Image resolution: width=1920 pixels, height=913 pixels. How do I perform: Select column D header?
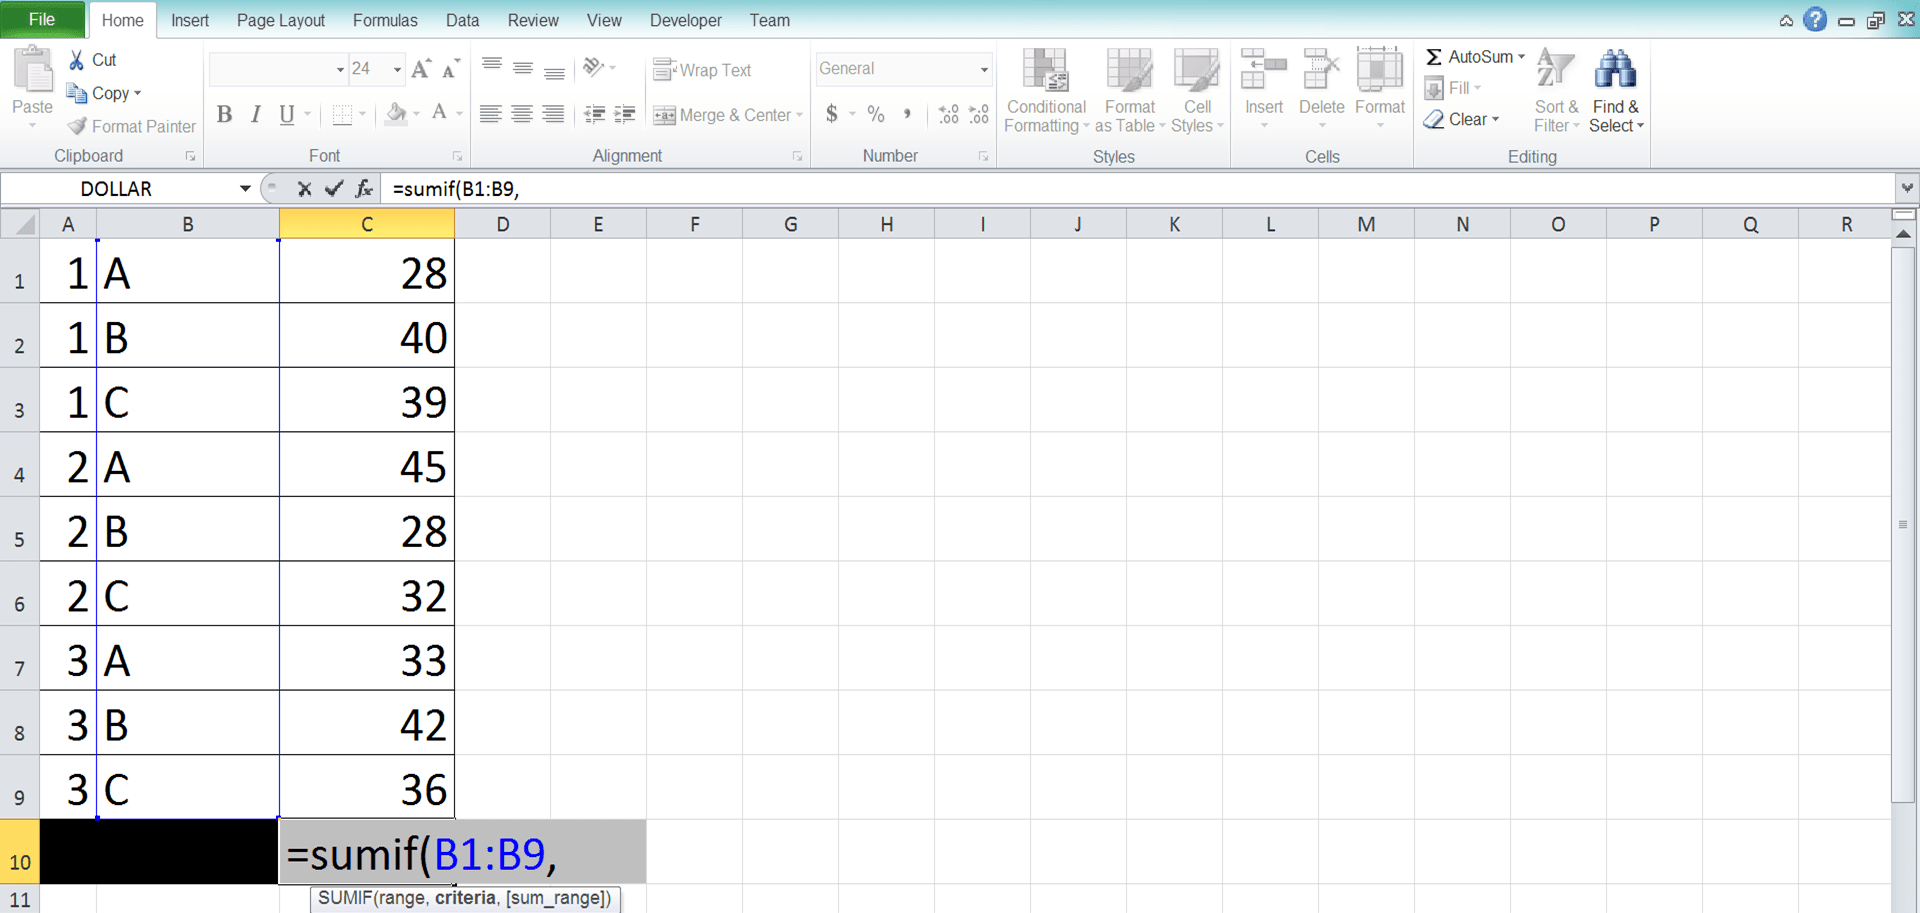pyautogui.click(x=502, y=225)
